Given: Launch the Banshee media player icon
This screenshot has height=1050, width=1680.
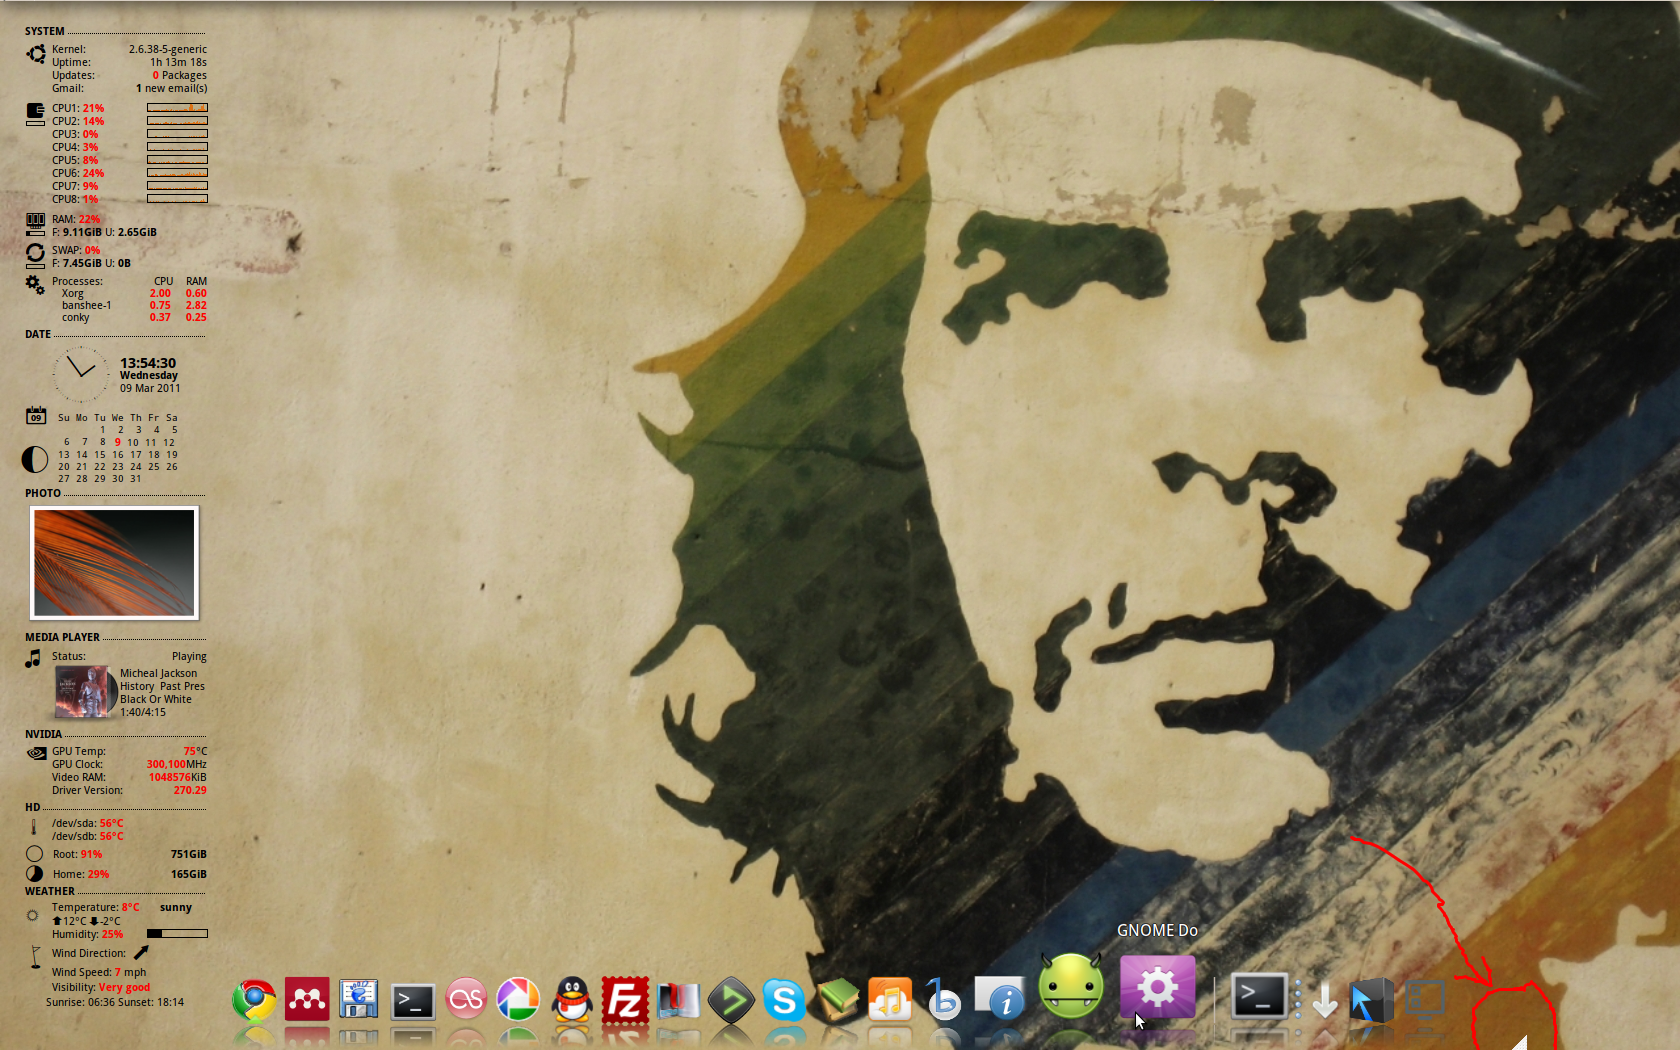Looking at the screenshot, I should [943, 999].
